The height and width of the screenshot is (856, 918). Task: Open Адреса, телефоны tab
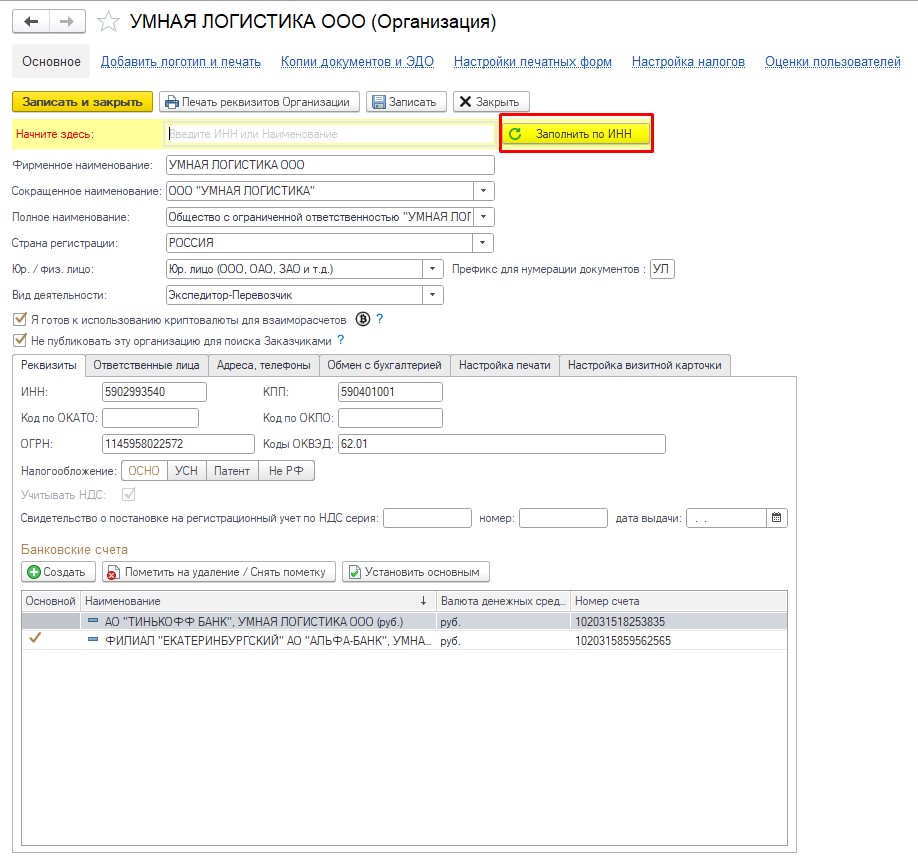[x=263, y=365]
